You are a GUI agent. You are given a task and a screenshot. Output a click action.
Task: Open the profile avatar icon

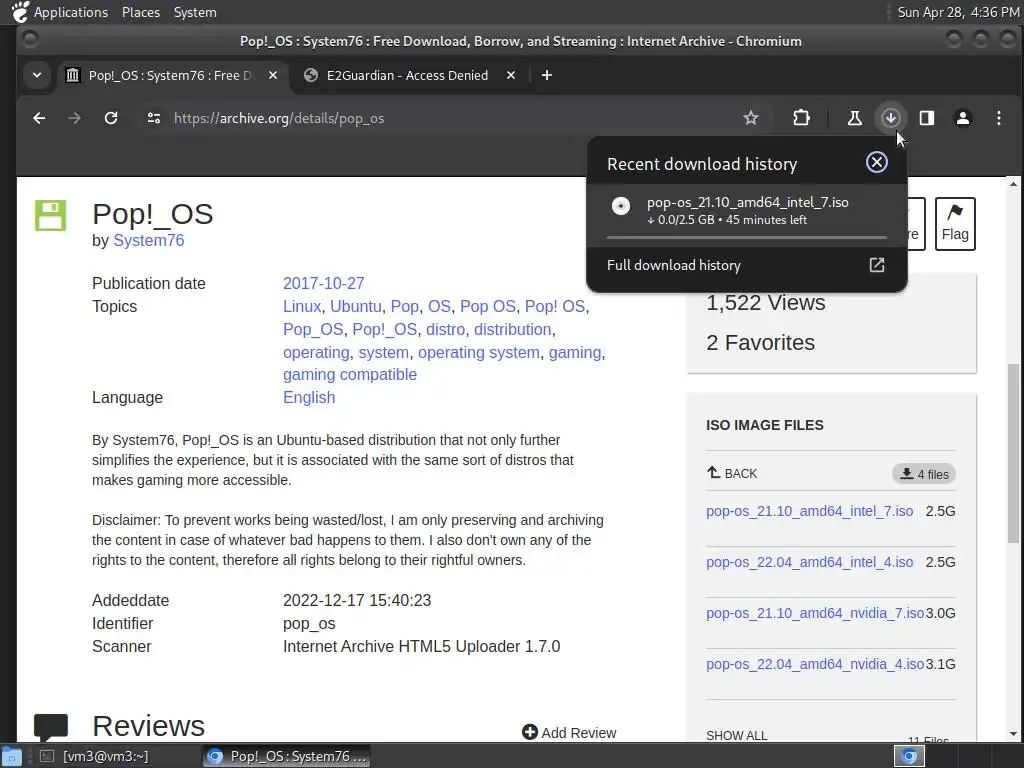tap(963, 118)
